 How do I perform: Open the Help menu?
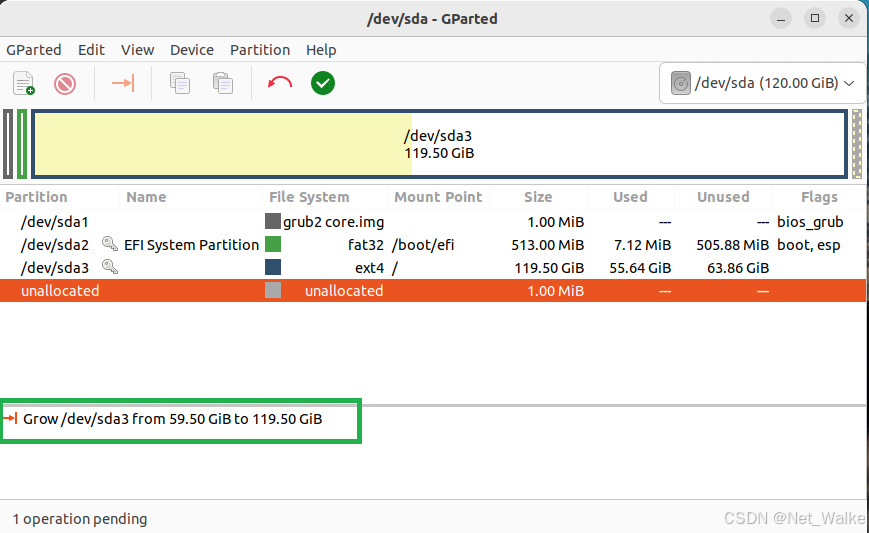(321, 50)
